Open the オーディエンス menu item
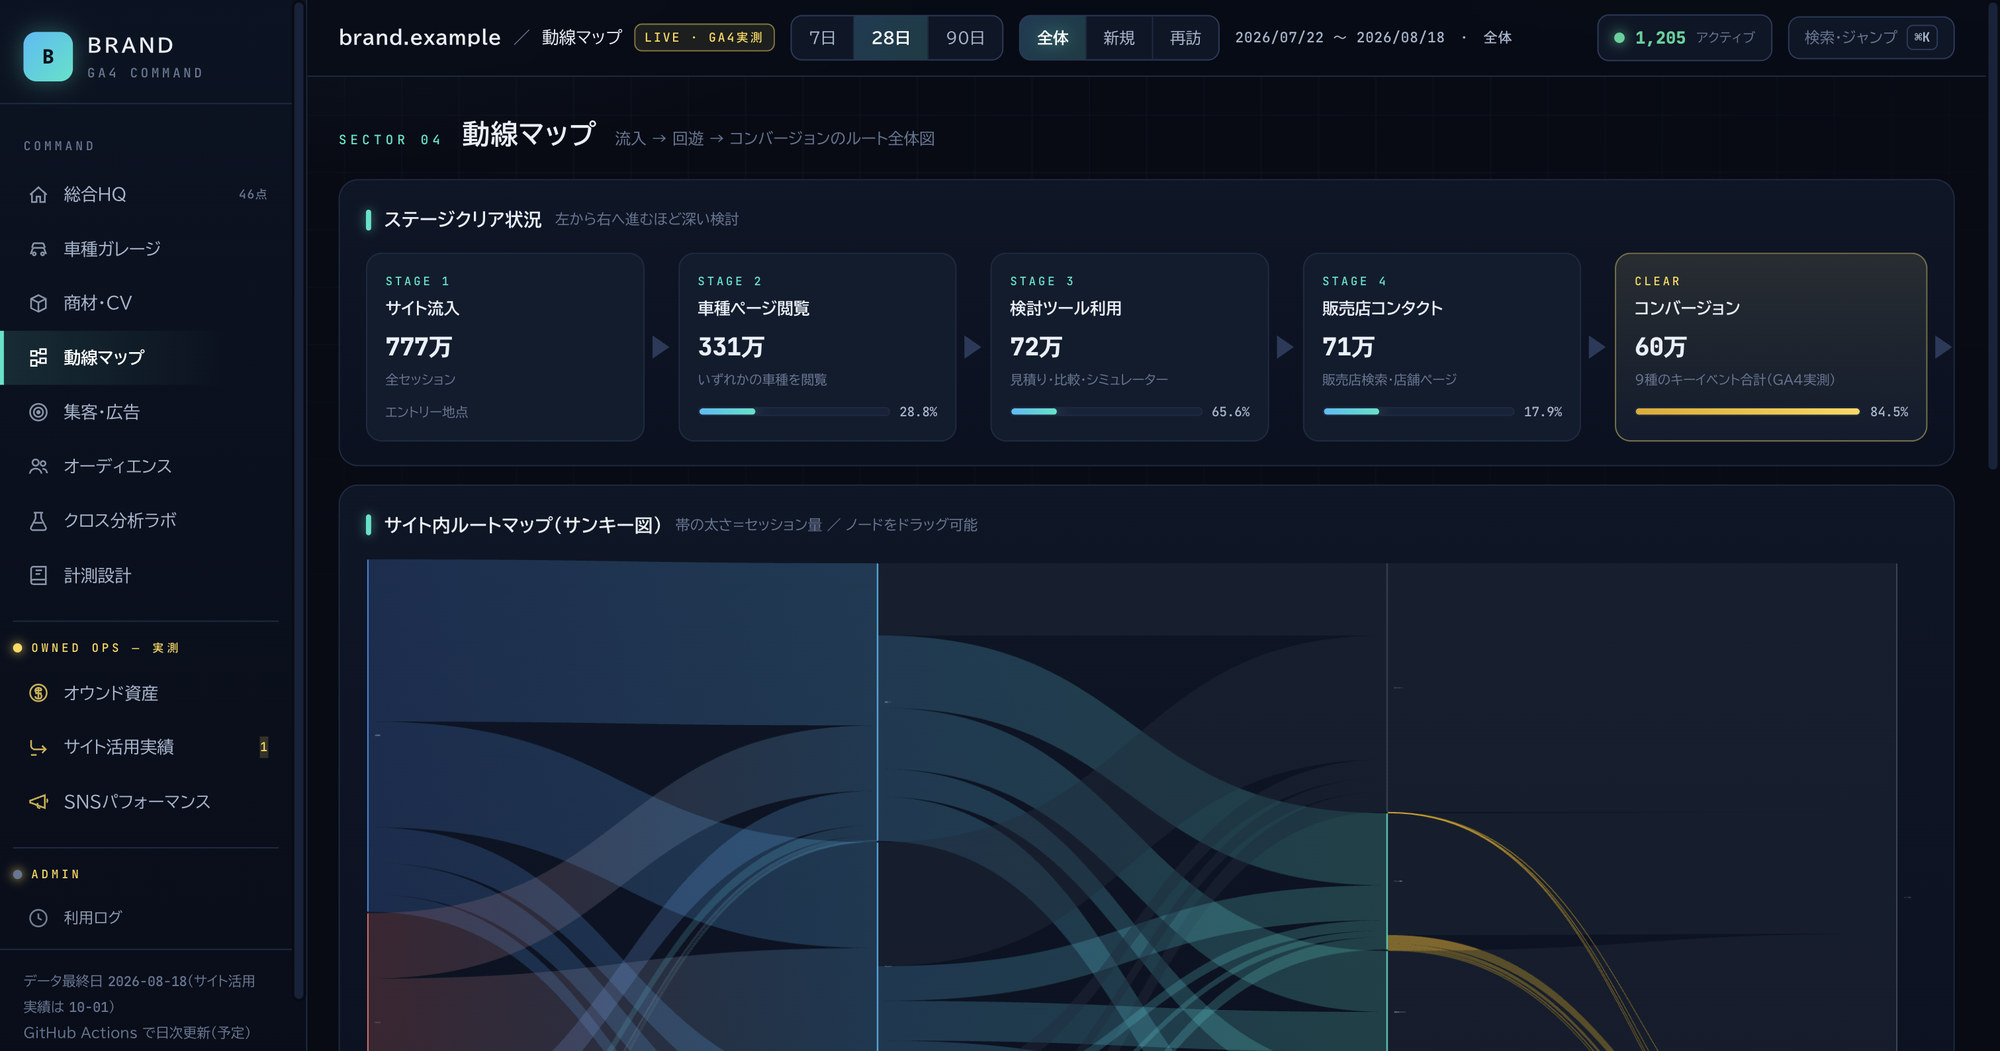 tap(146, 466)
